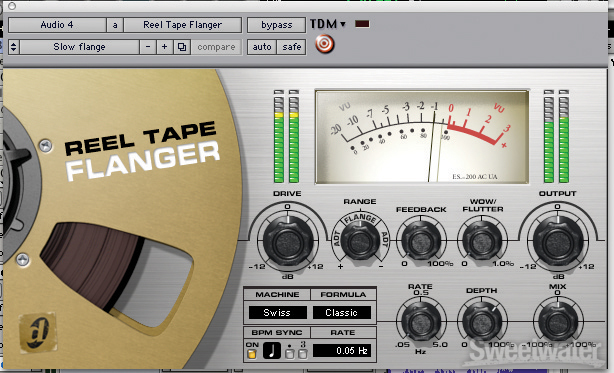Toggle BPM Sync ON button

click(252, 354)
